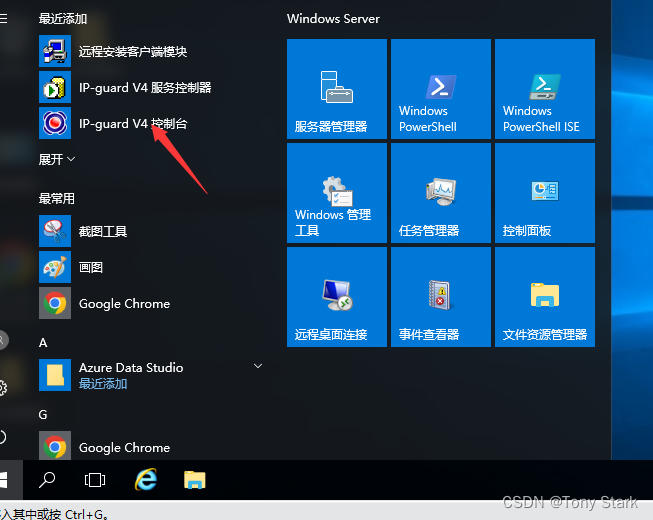The height and width of the screenshot is (520, 653).
Task: Open 截图工具 snipping tool icon
Action: 55,231
